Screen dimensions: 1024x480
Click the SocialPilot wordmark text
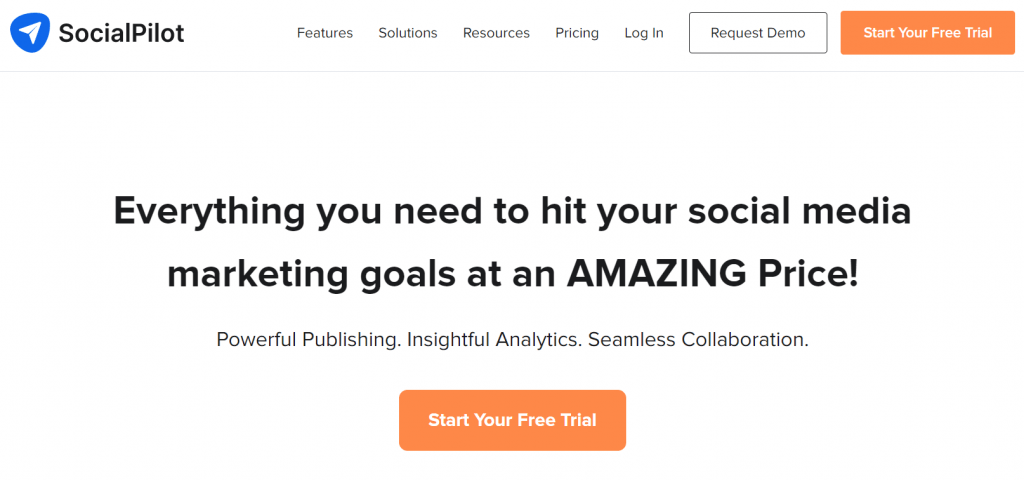[x=121, y=33]
